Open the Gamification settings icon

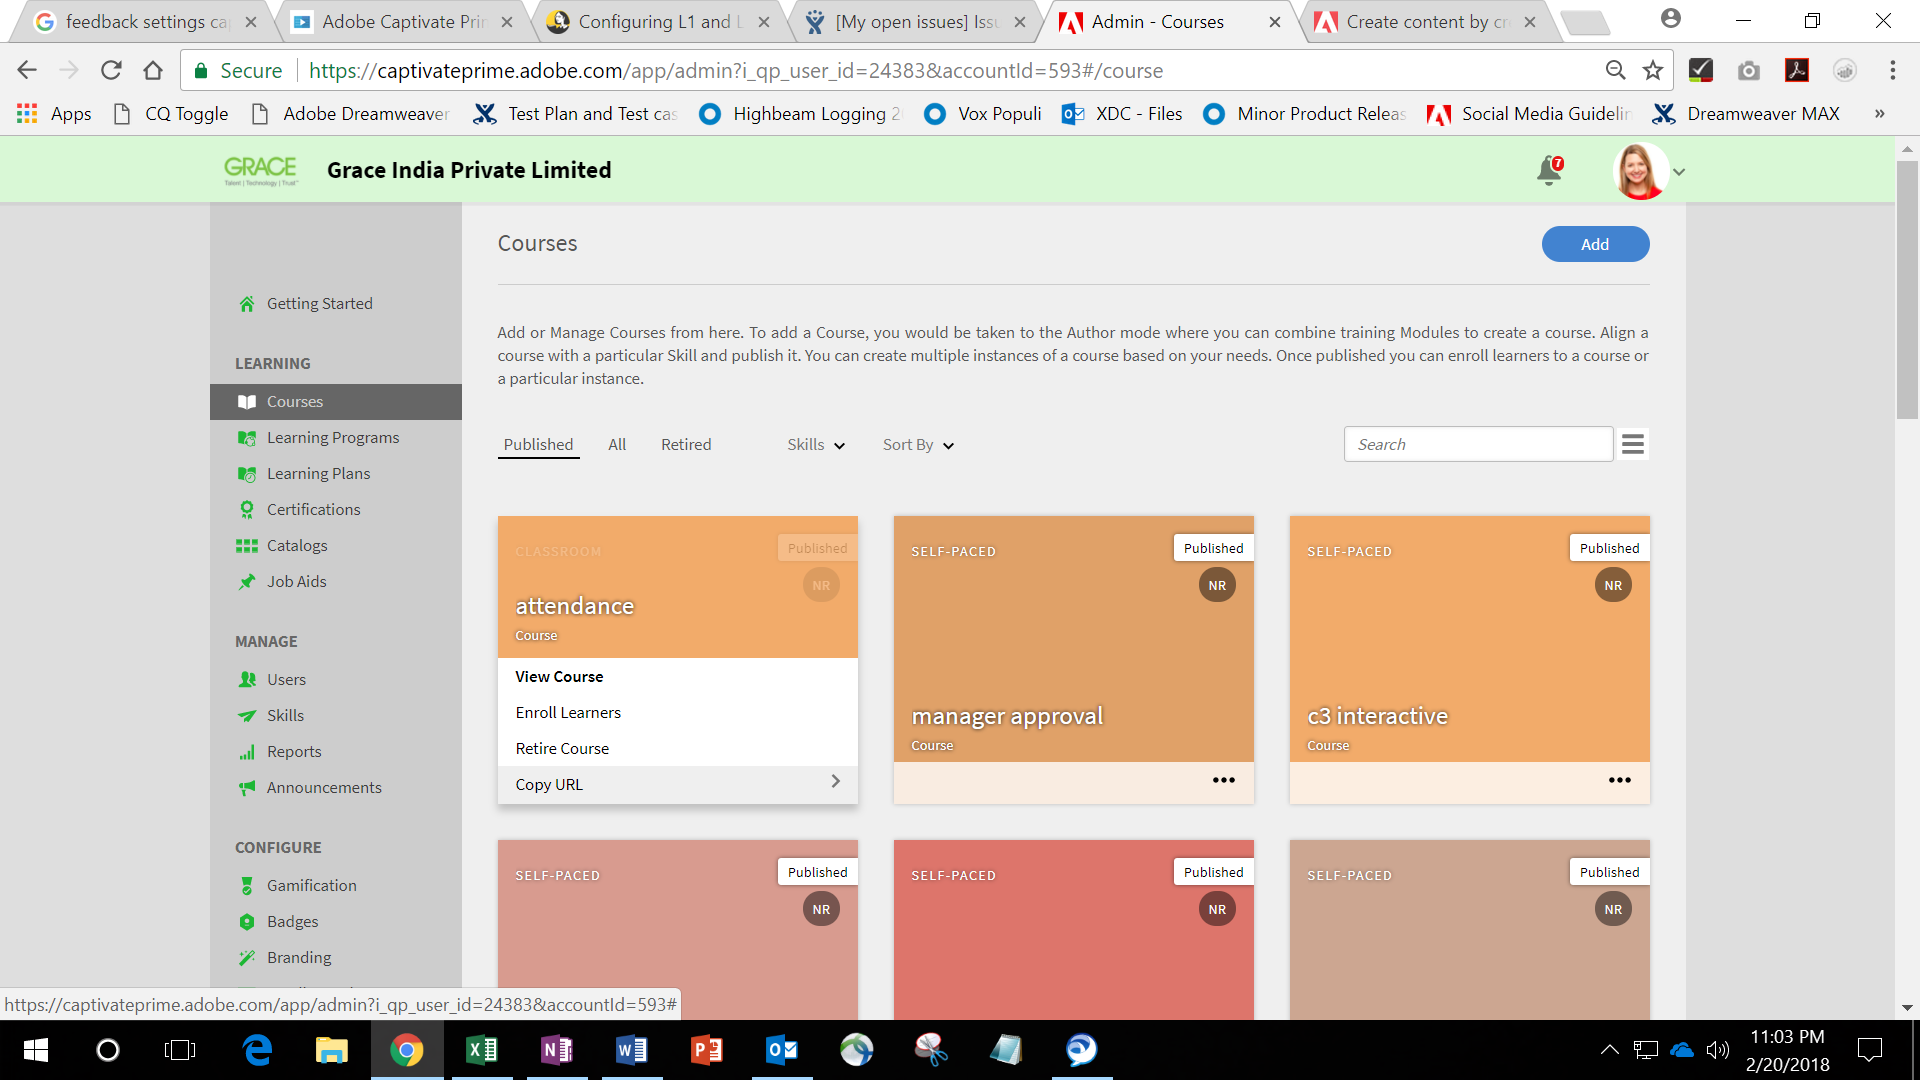[x=247, y=885]
